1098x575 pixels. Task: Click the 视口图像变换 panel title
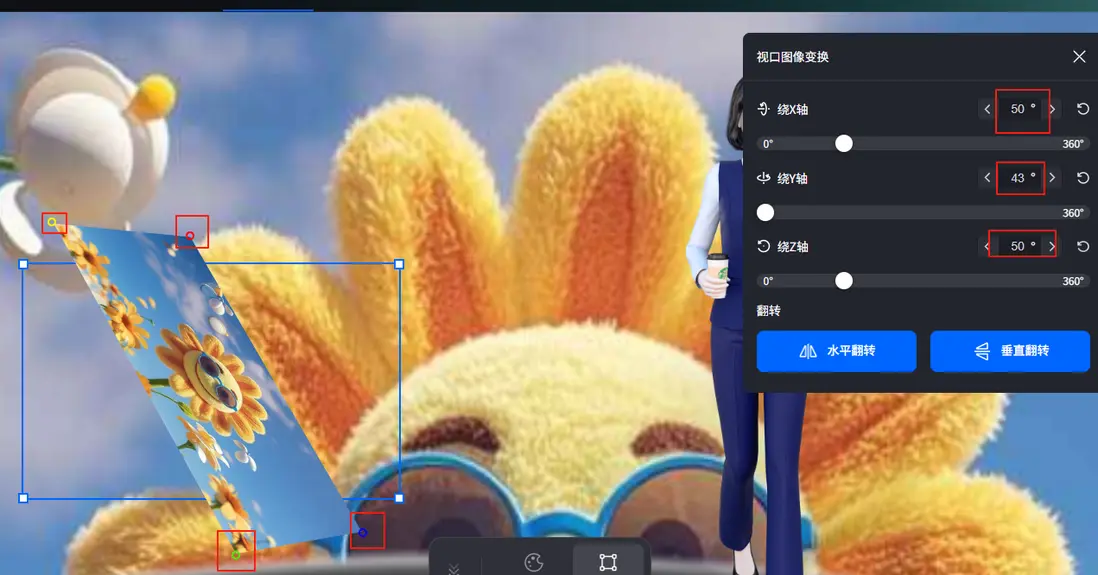point(793,57)
